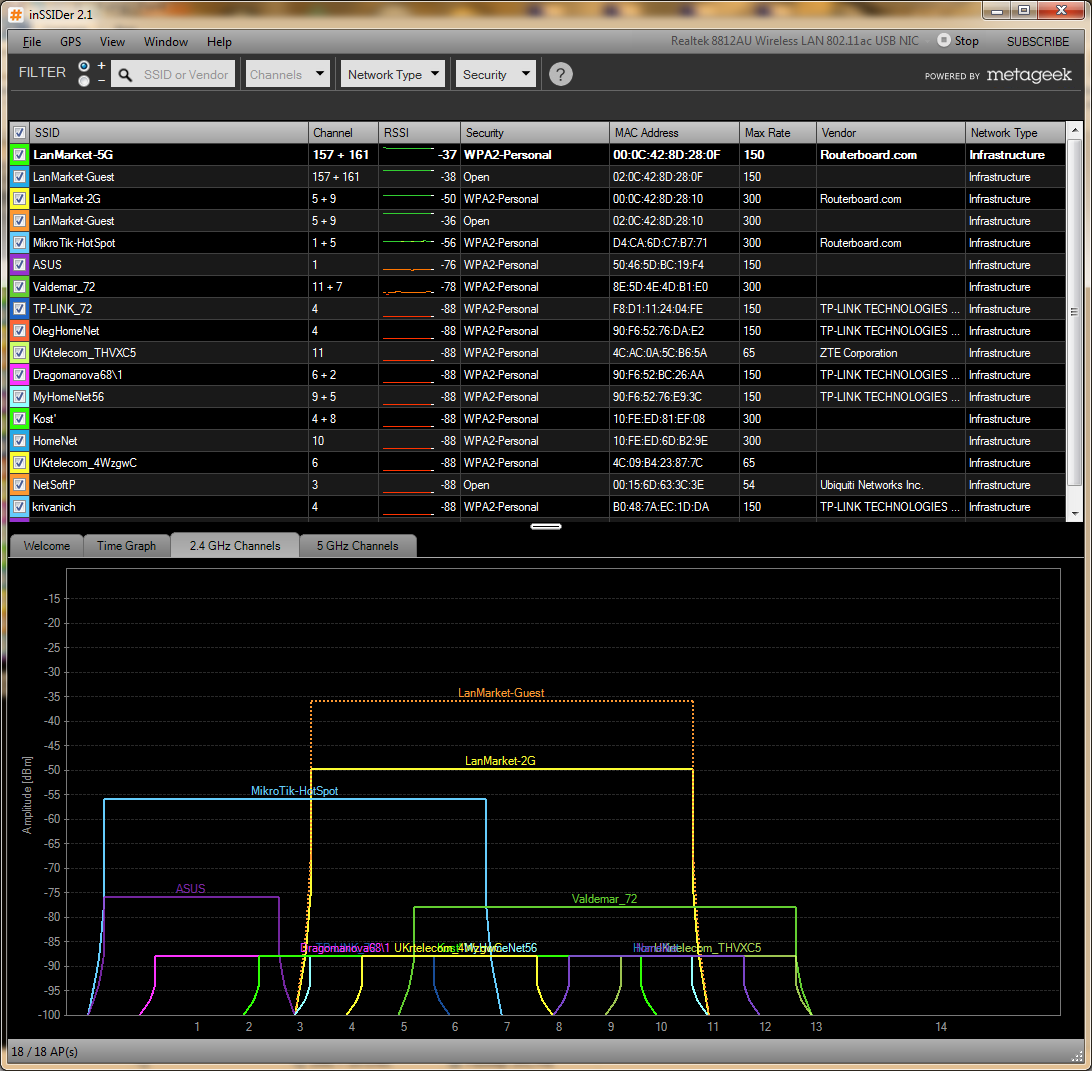Expand the Network Type dropdown
Screen dimensions: 1092x1071
(x=392, y=74)
